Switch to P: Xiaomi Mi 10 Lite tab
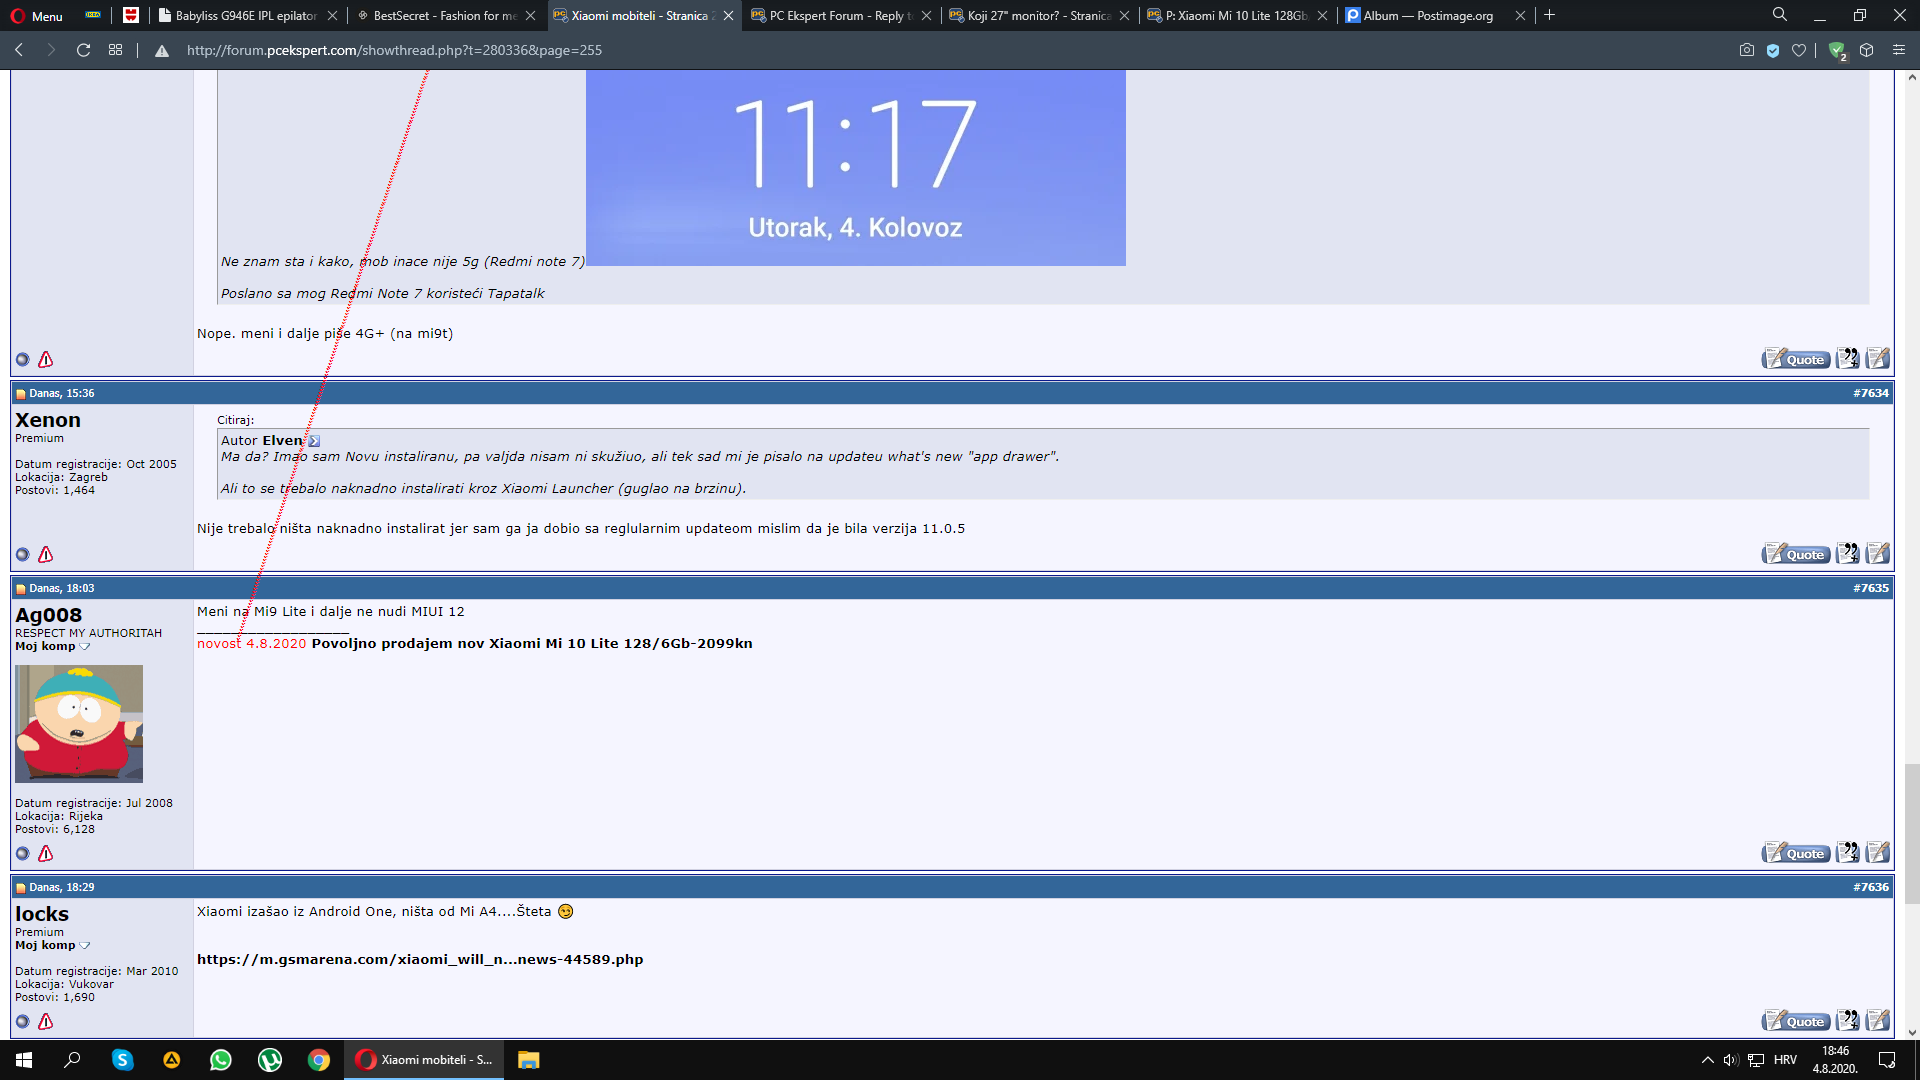Screen dimensions: 1920x1080 (1236, 16)
